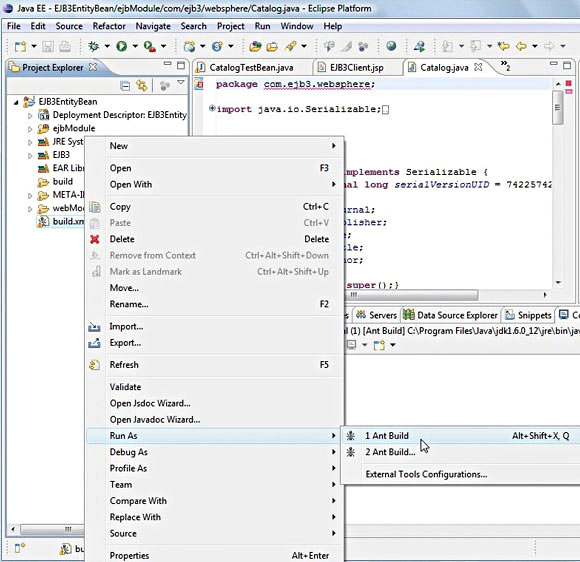Open the dropdown next to Debug icon

[x=107, y=46]
